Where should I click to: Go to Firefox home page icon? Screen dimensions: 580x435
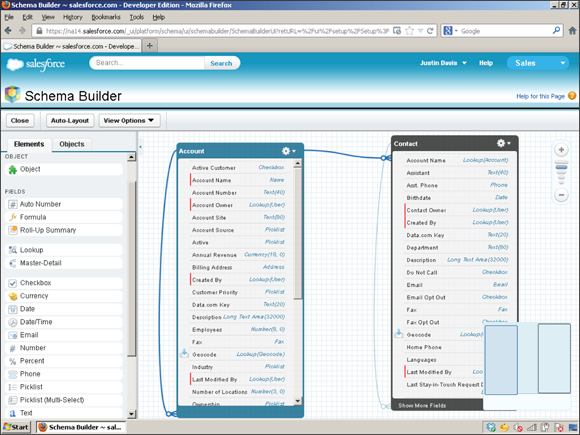572,31
